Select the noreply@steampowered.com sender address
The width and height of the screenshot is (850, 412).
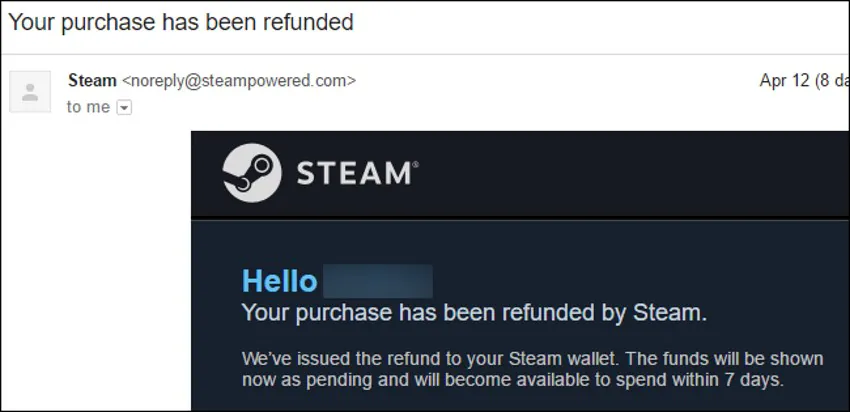tap(239, 81)
